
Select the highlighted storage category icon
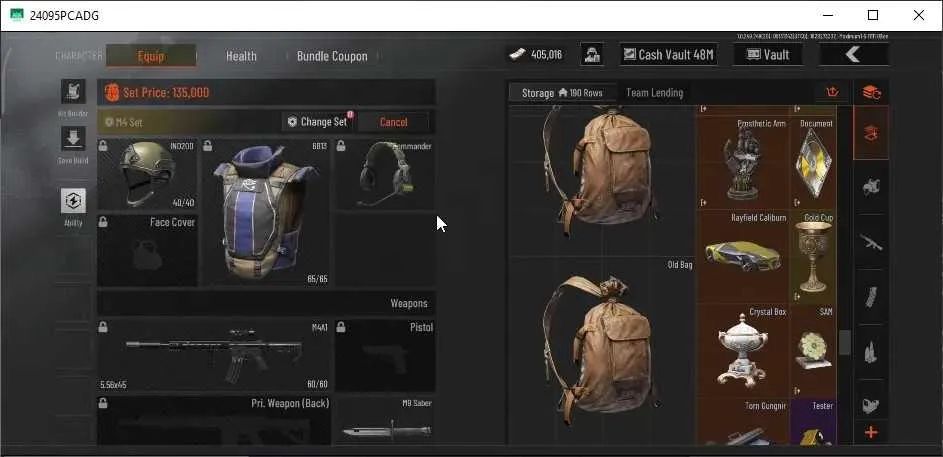coord(871,133)
